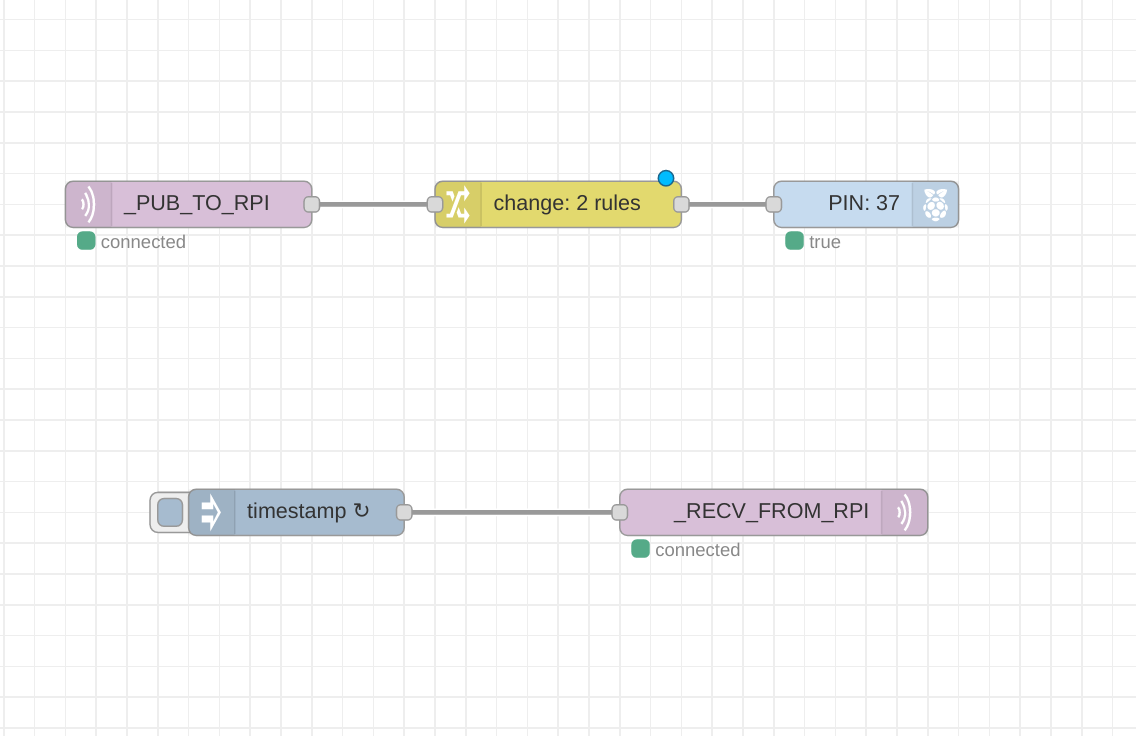Click the output port of _PUB_TO_RPI
The width and height of the screenshot is (1136, 736).
pos(310,203)
